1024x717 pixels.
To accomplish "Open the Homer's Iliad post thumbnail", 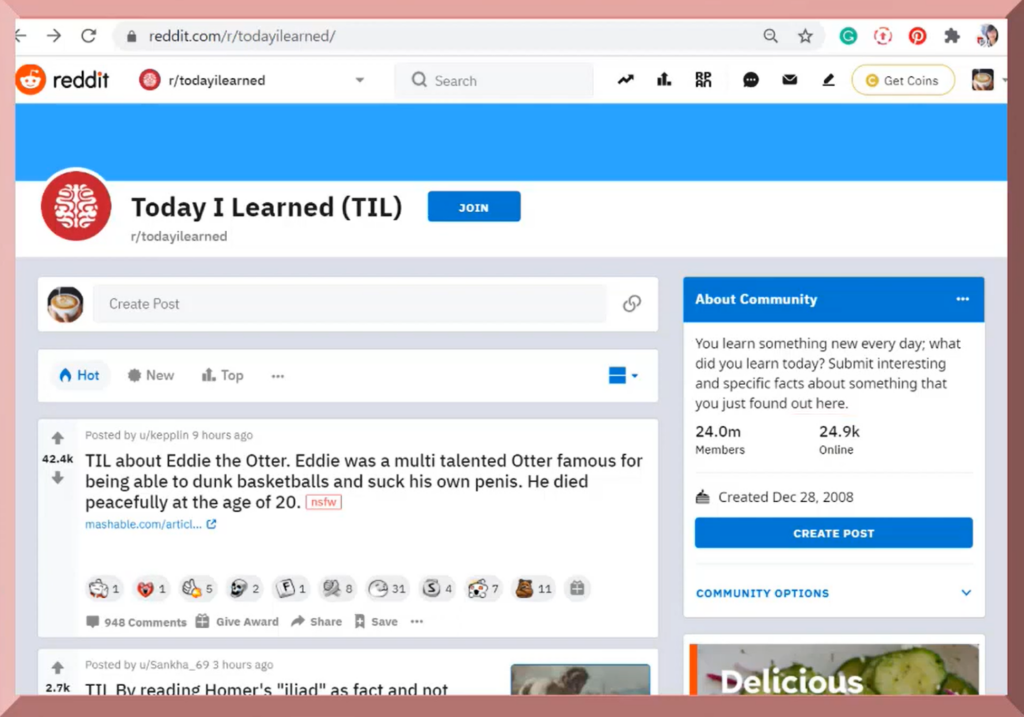I will click(580, 679).
